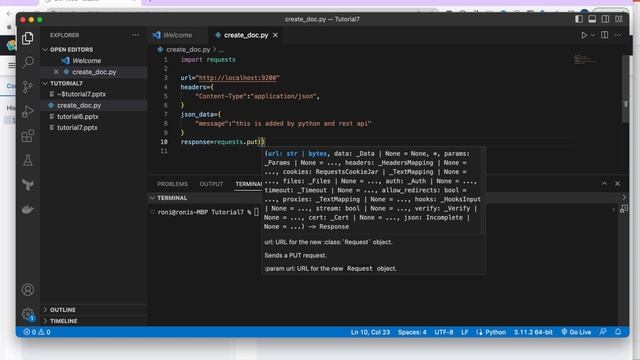This screenshot has height=360, width=640.
Task: Open the Accounts menu icon
Action: coord(28,290)
